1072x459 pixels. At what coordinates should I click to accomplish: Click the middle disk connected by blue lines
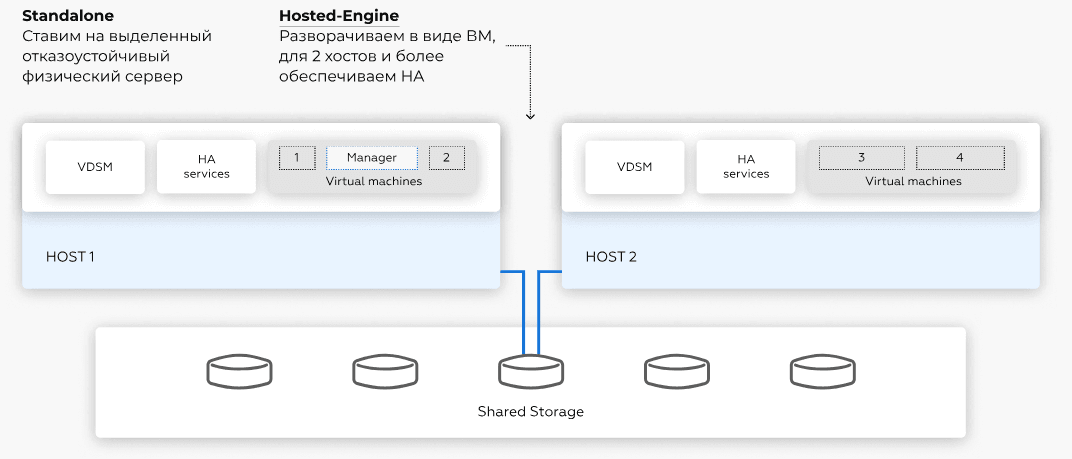tap(530, 372)
